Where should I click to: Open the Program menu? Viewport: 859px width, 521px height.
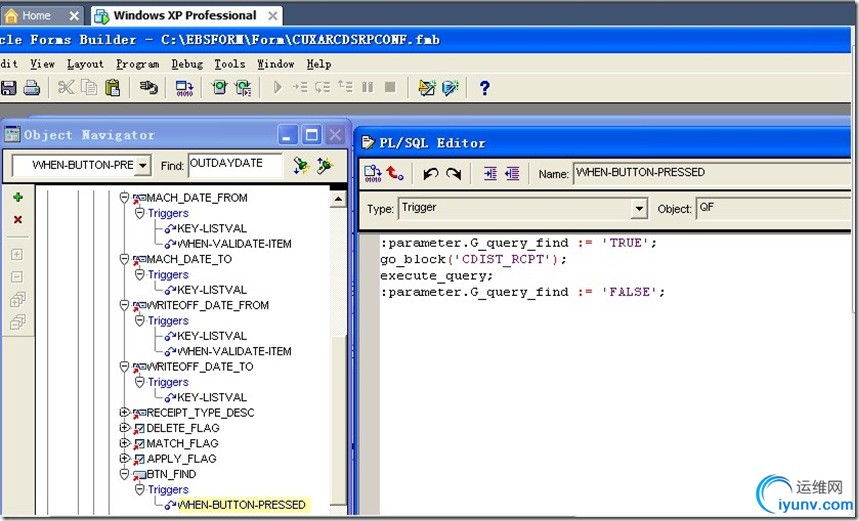pyautogui.click(x=138, y=64)
